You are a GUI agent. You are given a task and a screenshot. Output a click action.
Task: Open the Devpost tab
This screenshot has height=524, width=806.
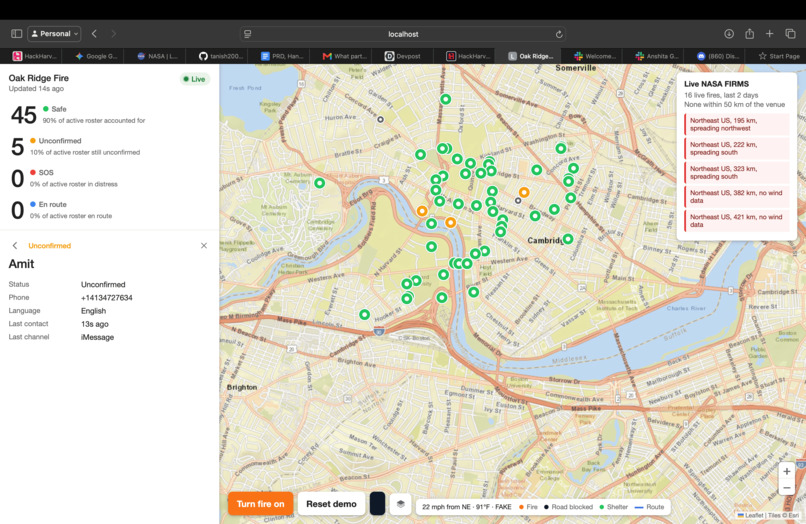403,56
